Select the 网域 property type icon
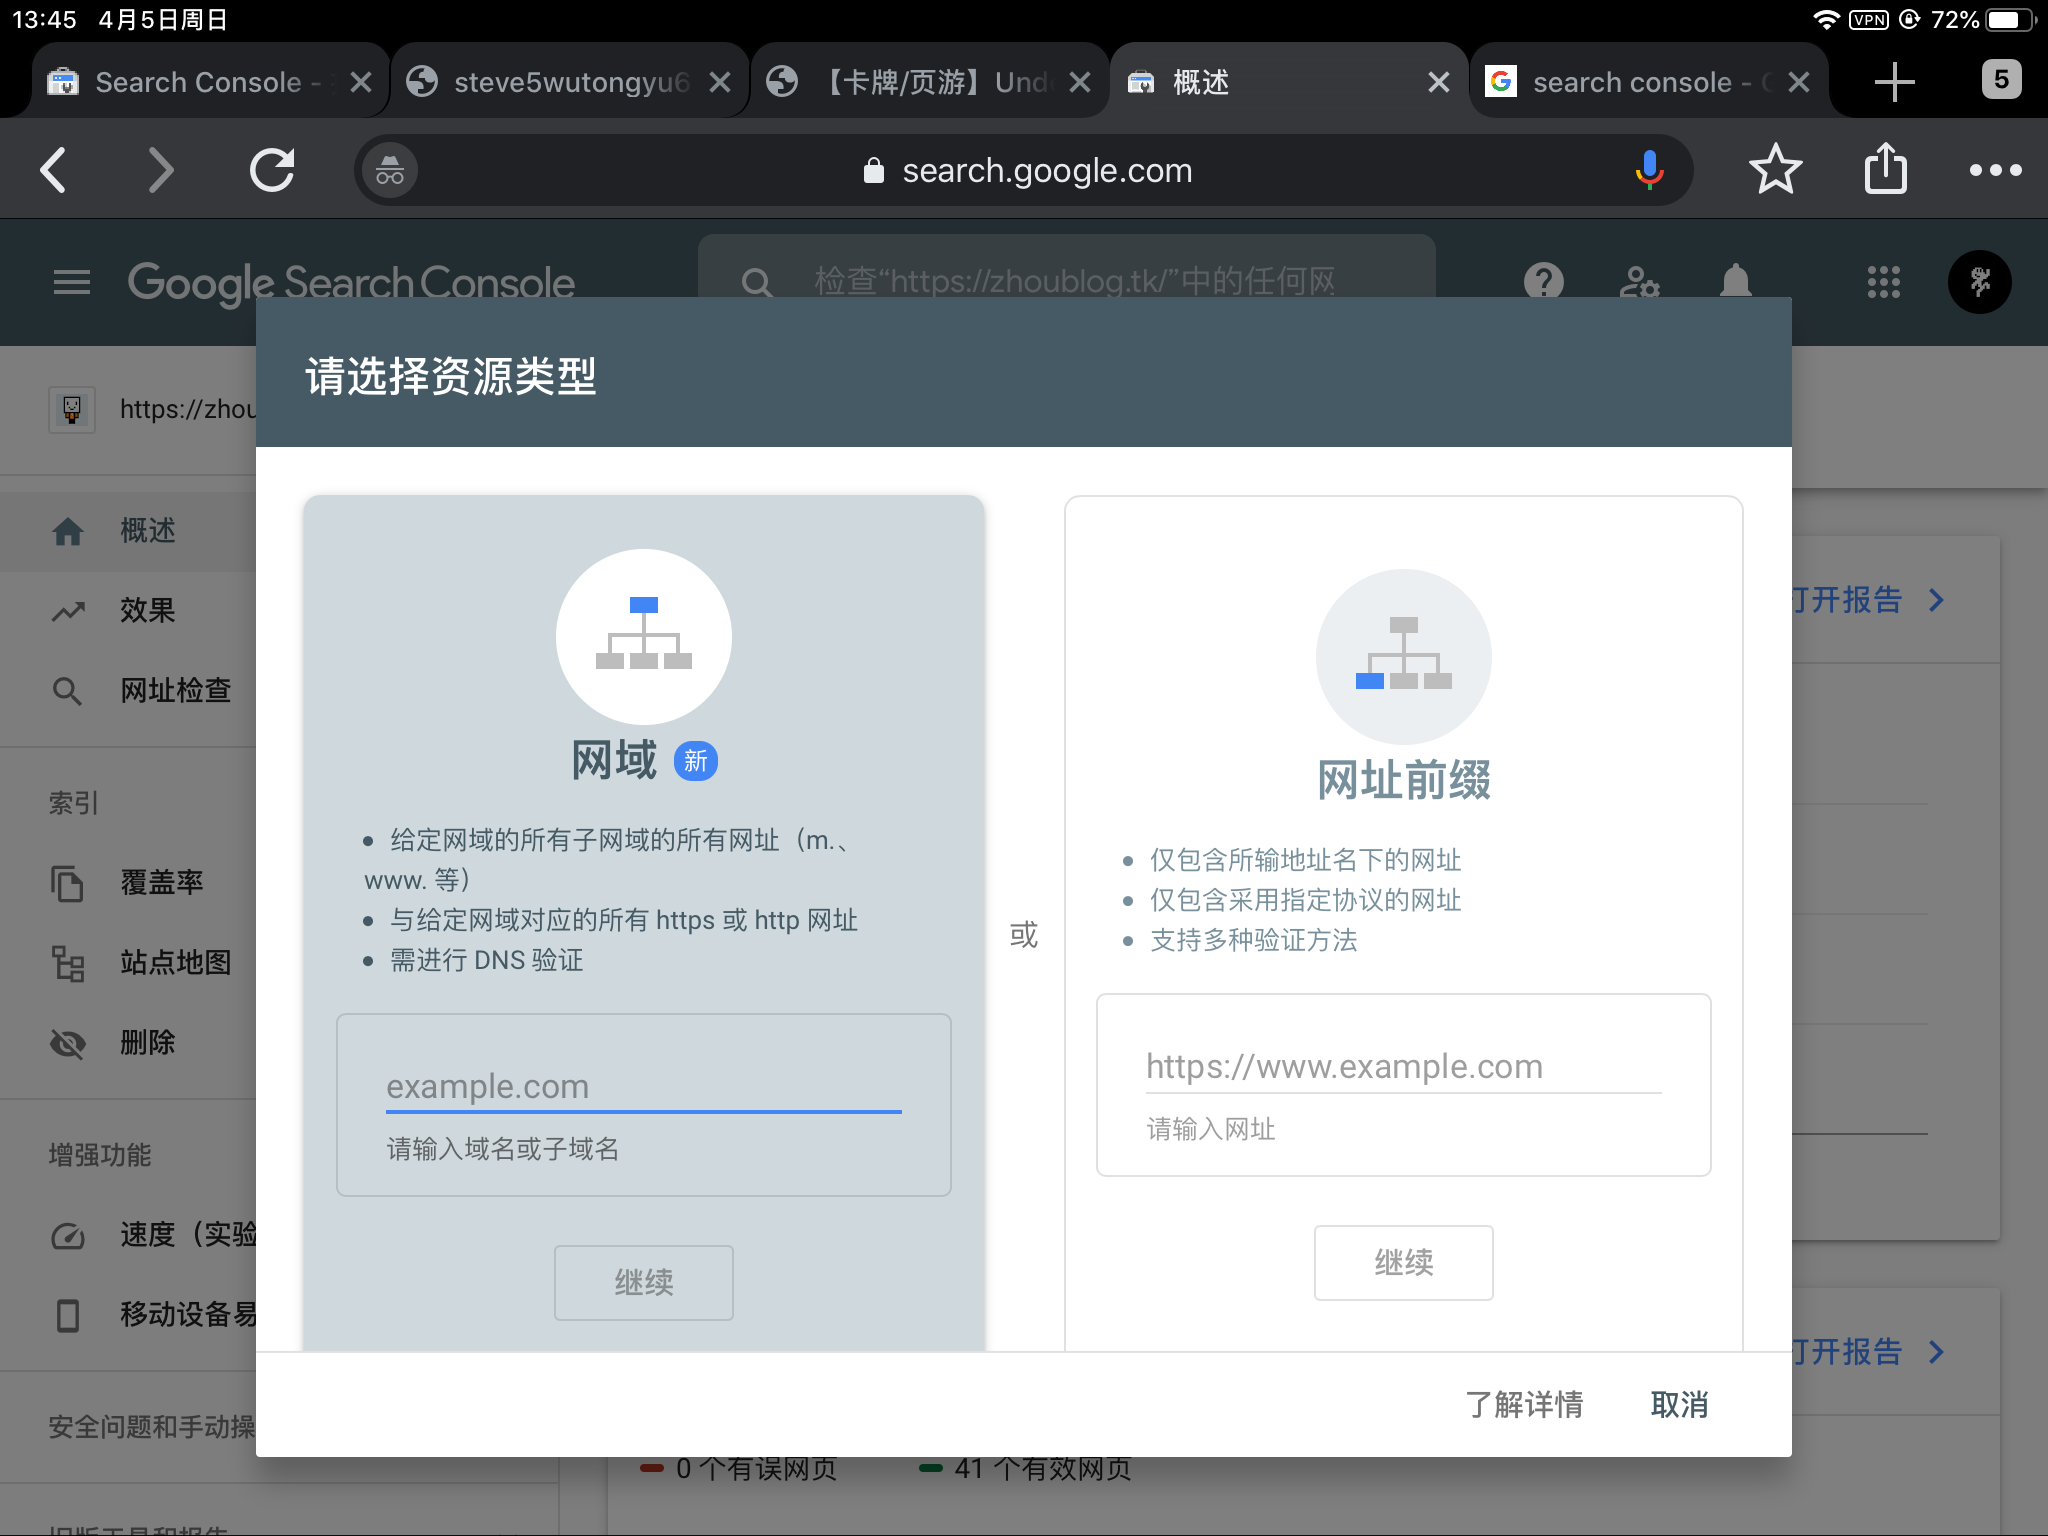This screenshot has width=2048, height=1536. point(643,637)
